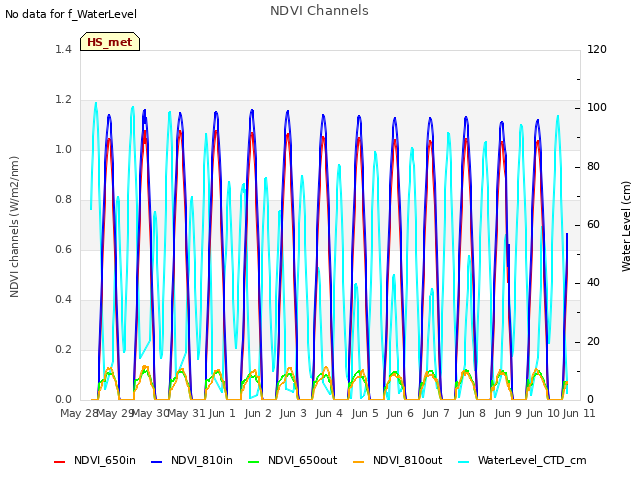Toggle WaterLevel_CTD_cm legend entry

pyautogui.click(x=522, y=460)
